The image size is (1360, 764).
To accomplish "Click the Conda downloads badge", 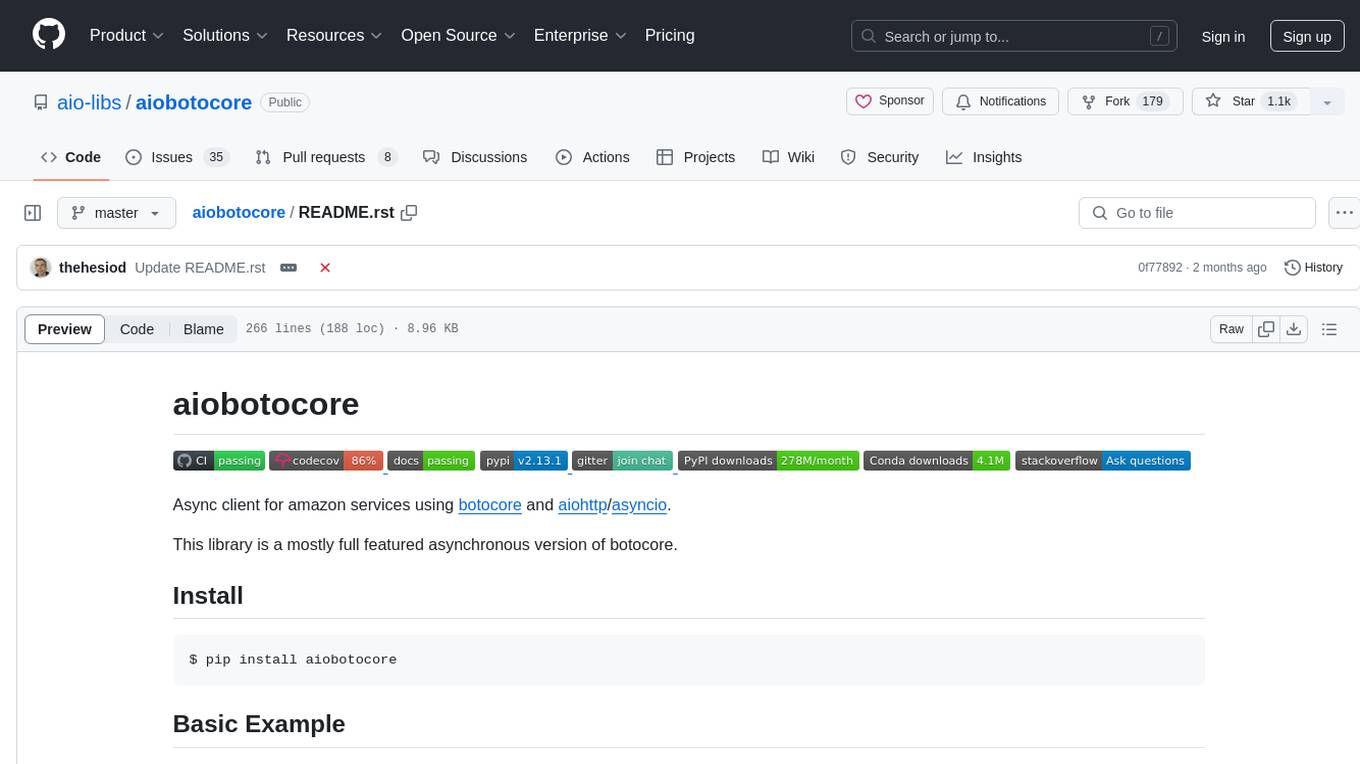I will pos(937,460).
